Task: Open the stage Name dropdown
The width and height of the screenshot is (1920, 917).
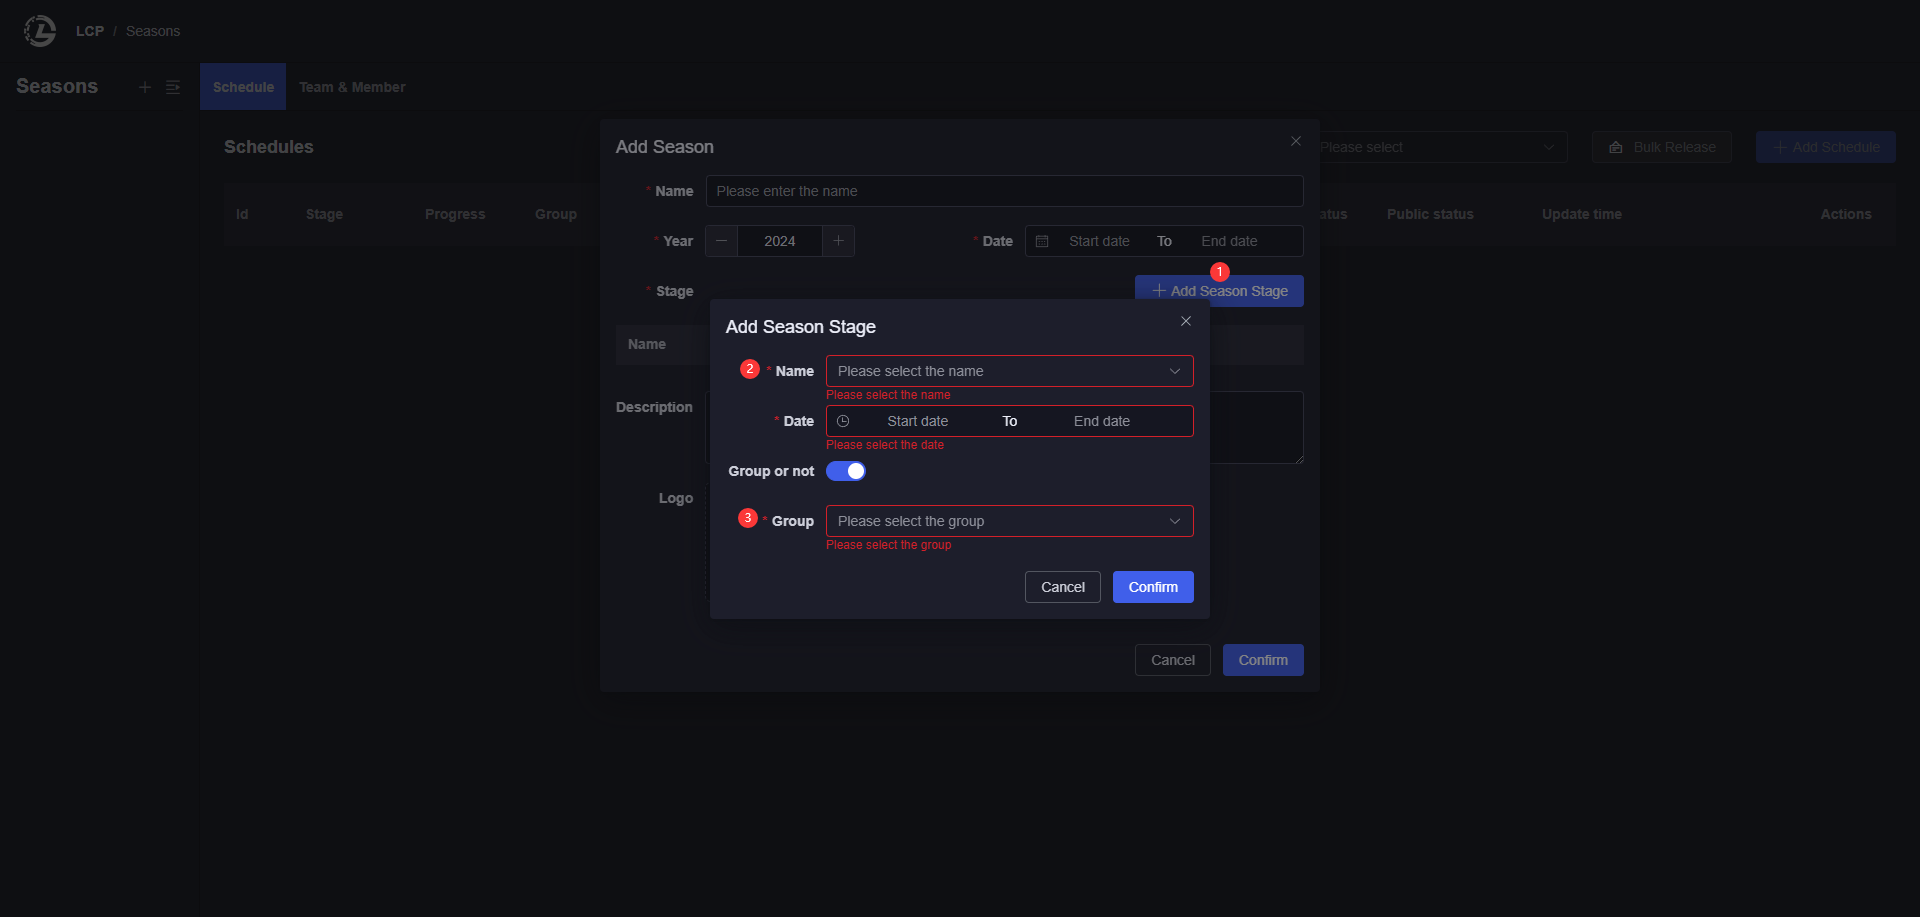Action: pos(1009,371)
